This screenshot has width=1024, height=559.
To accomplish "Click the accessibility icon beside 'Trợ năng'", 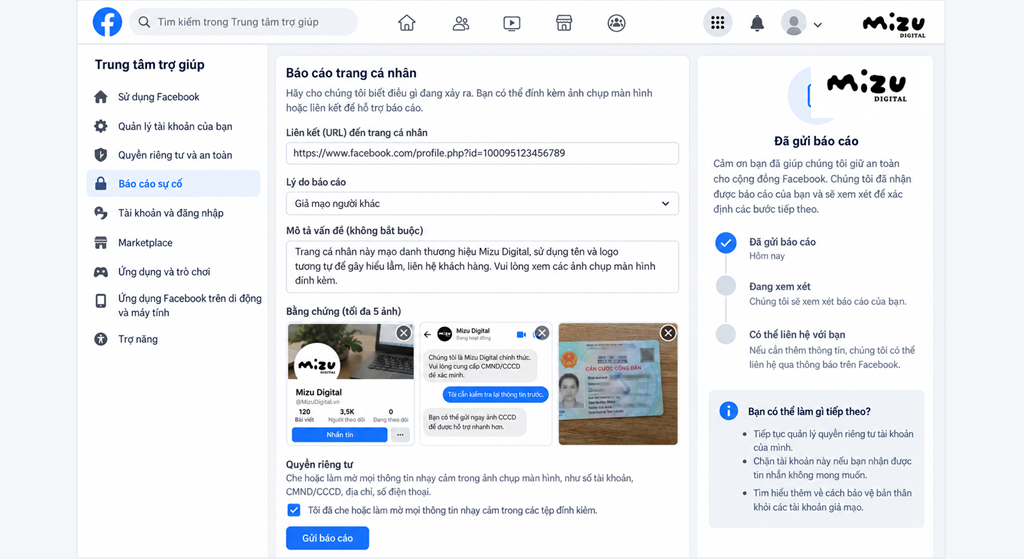I will point(101,339).
